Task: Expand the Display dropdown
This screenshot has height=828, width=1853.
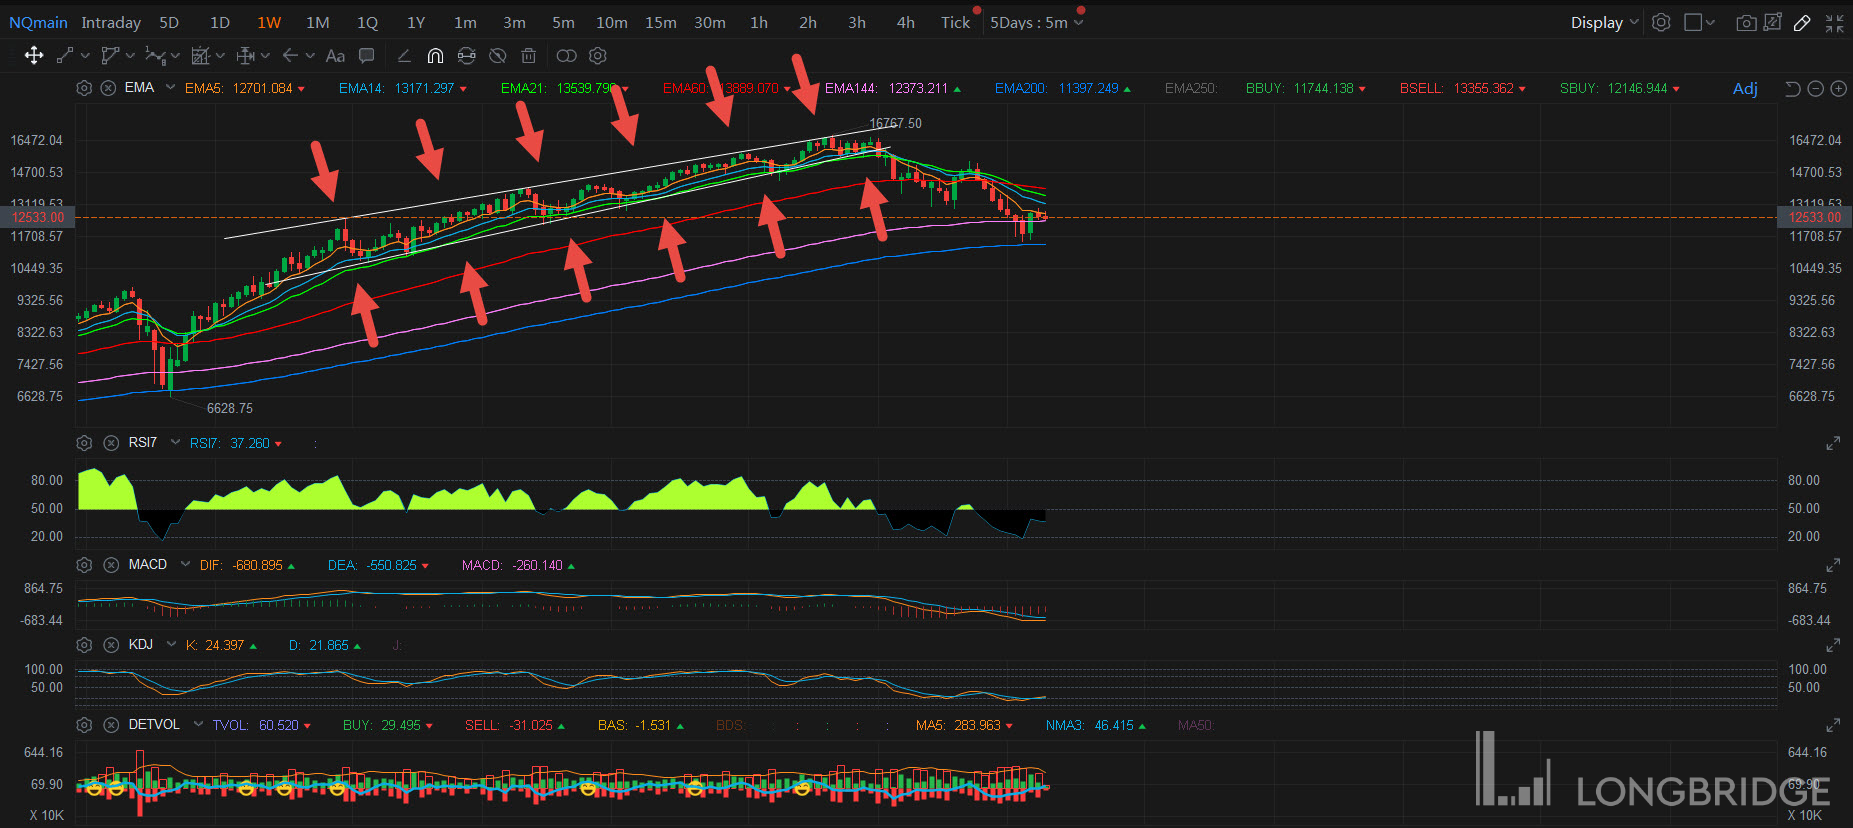Action: coord(1604,23)
